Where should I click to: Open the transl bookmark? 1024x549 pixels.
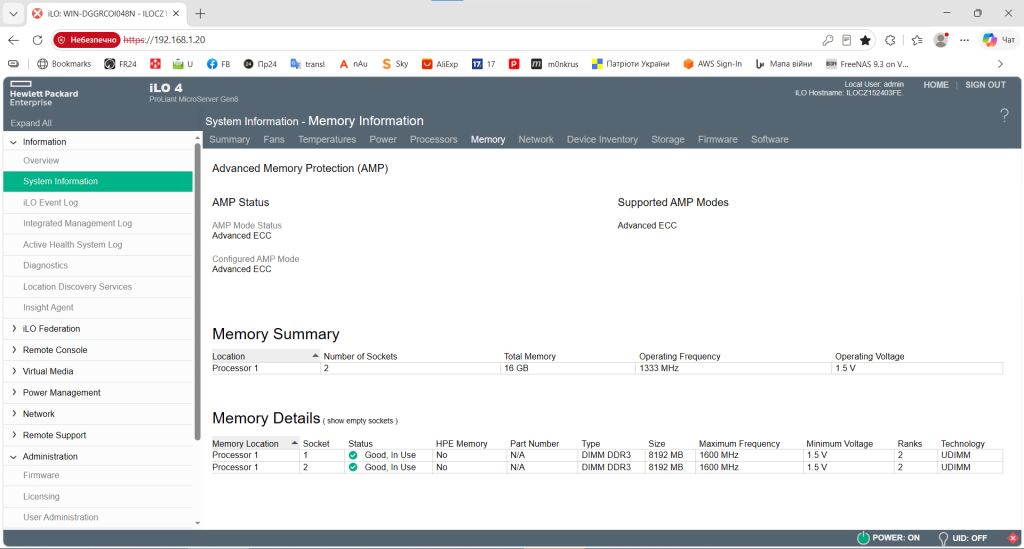pyautogui.click(x=307, y=64)
